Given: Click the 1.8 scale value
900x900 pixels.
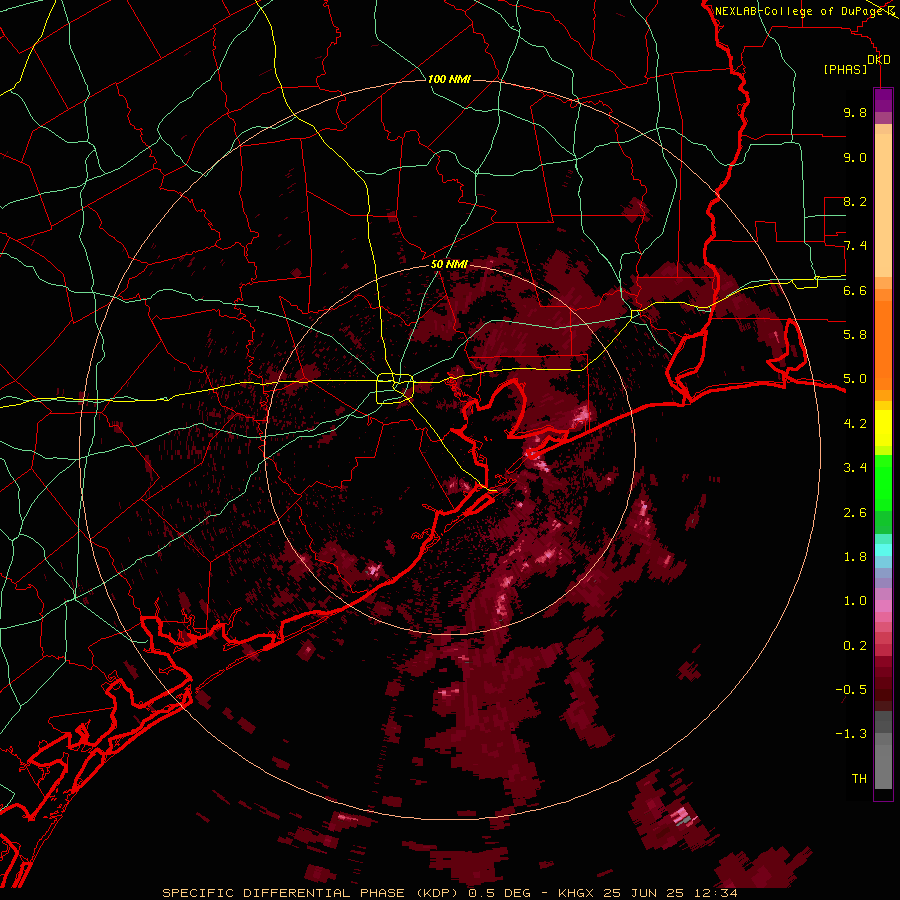Looking at the screenshot, I should 855,557.
